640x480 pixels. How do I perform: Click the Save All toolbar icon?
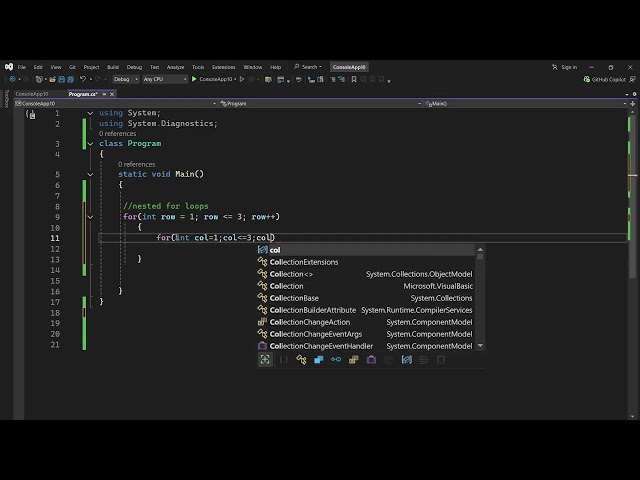tap(70, 79)
